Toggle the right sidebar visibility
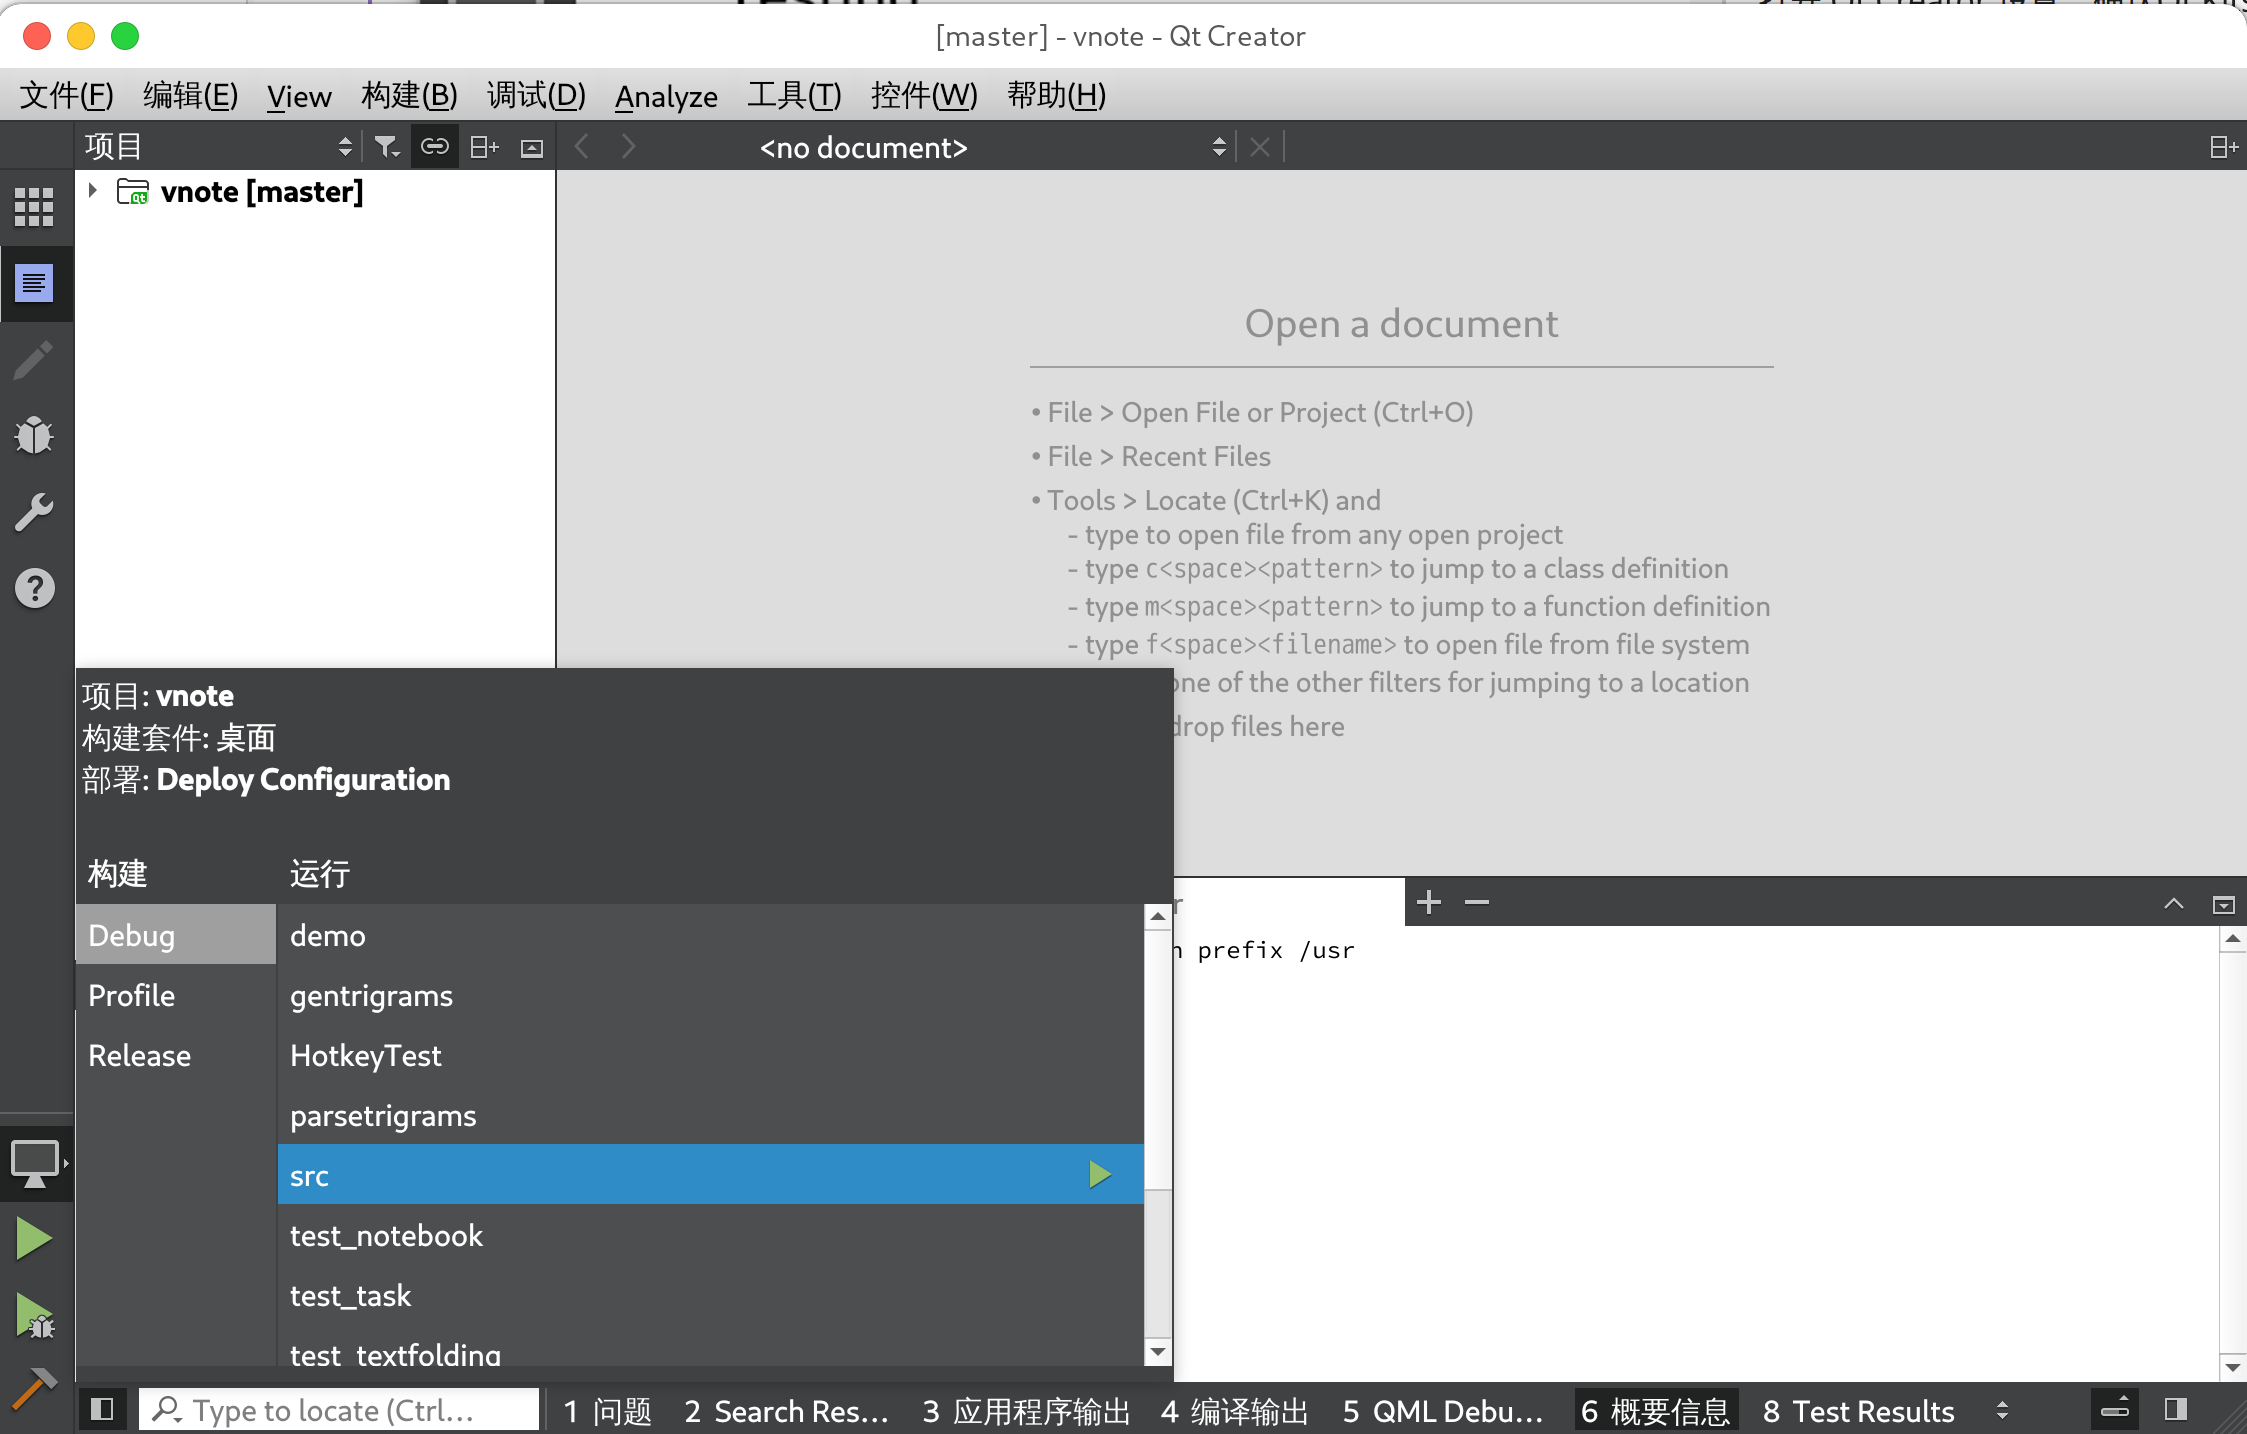 pyautogui.click(x=2177, y=1410)
